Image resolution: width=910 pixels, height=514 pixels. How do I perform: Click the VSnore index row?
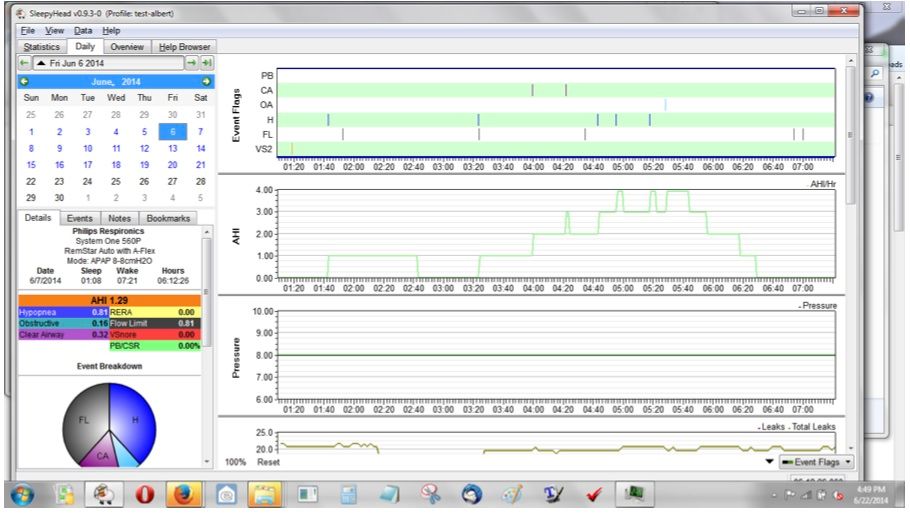tap(155, 334)
